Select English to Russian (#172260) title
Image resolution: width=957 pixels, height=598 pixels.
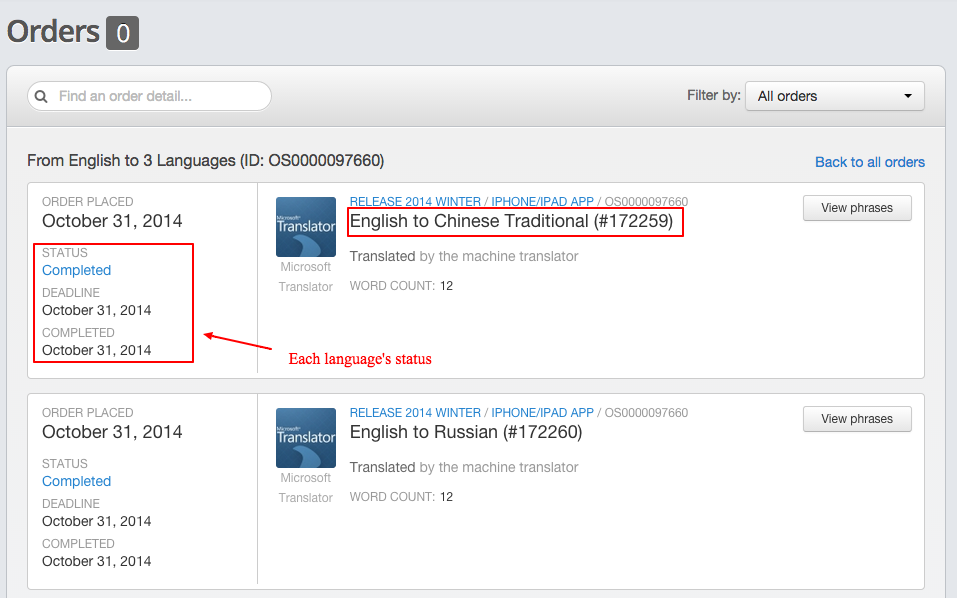pos(466,432)
